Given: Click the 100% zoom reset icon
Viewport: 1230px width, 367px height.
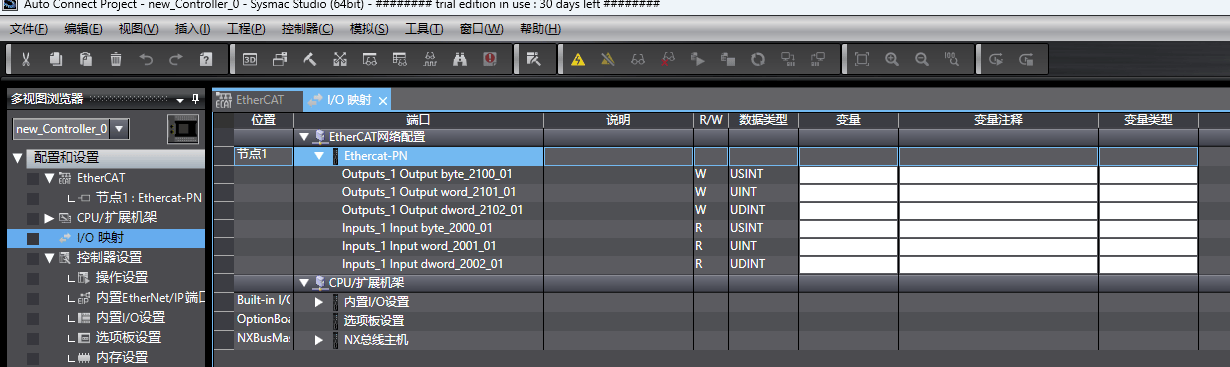Looking at the screenshot, I should 952,60.
